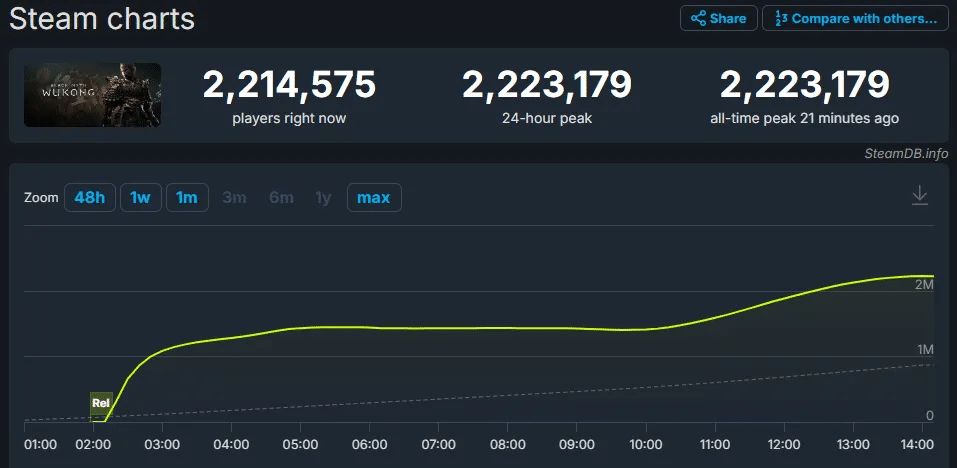Click the 24-hour peak value
Viewport: 957px width, 468px height.
tap(546, 86)
